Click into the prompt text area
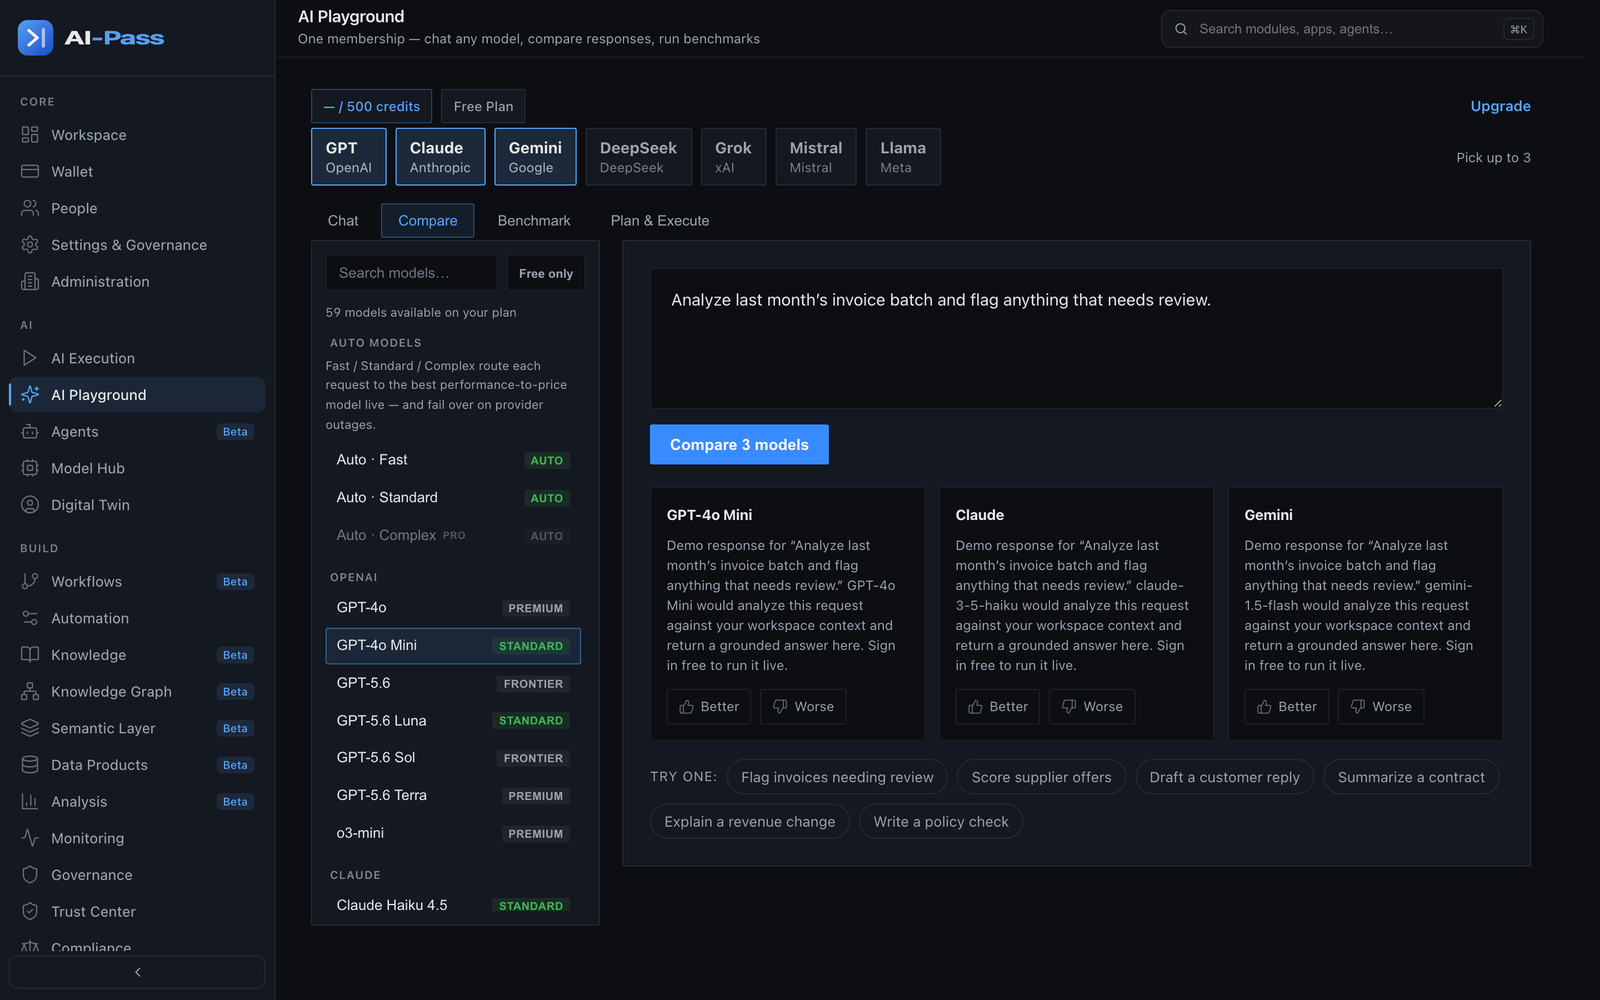1600x1000 pixels. tap(1076, 338)
